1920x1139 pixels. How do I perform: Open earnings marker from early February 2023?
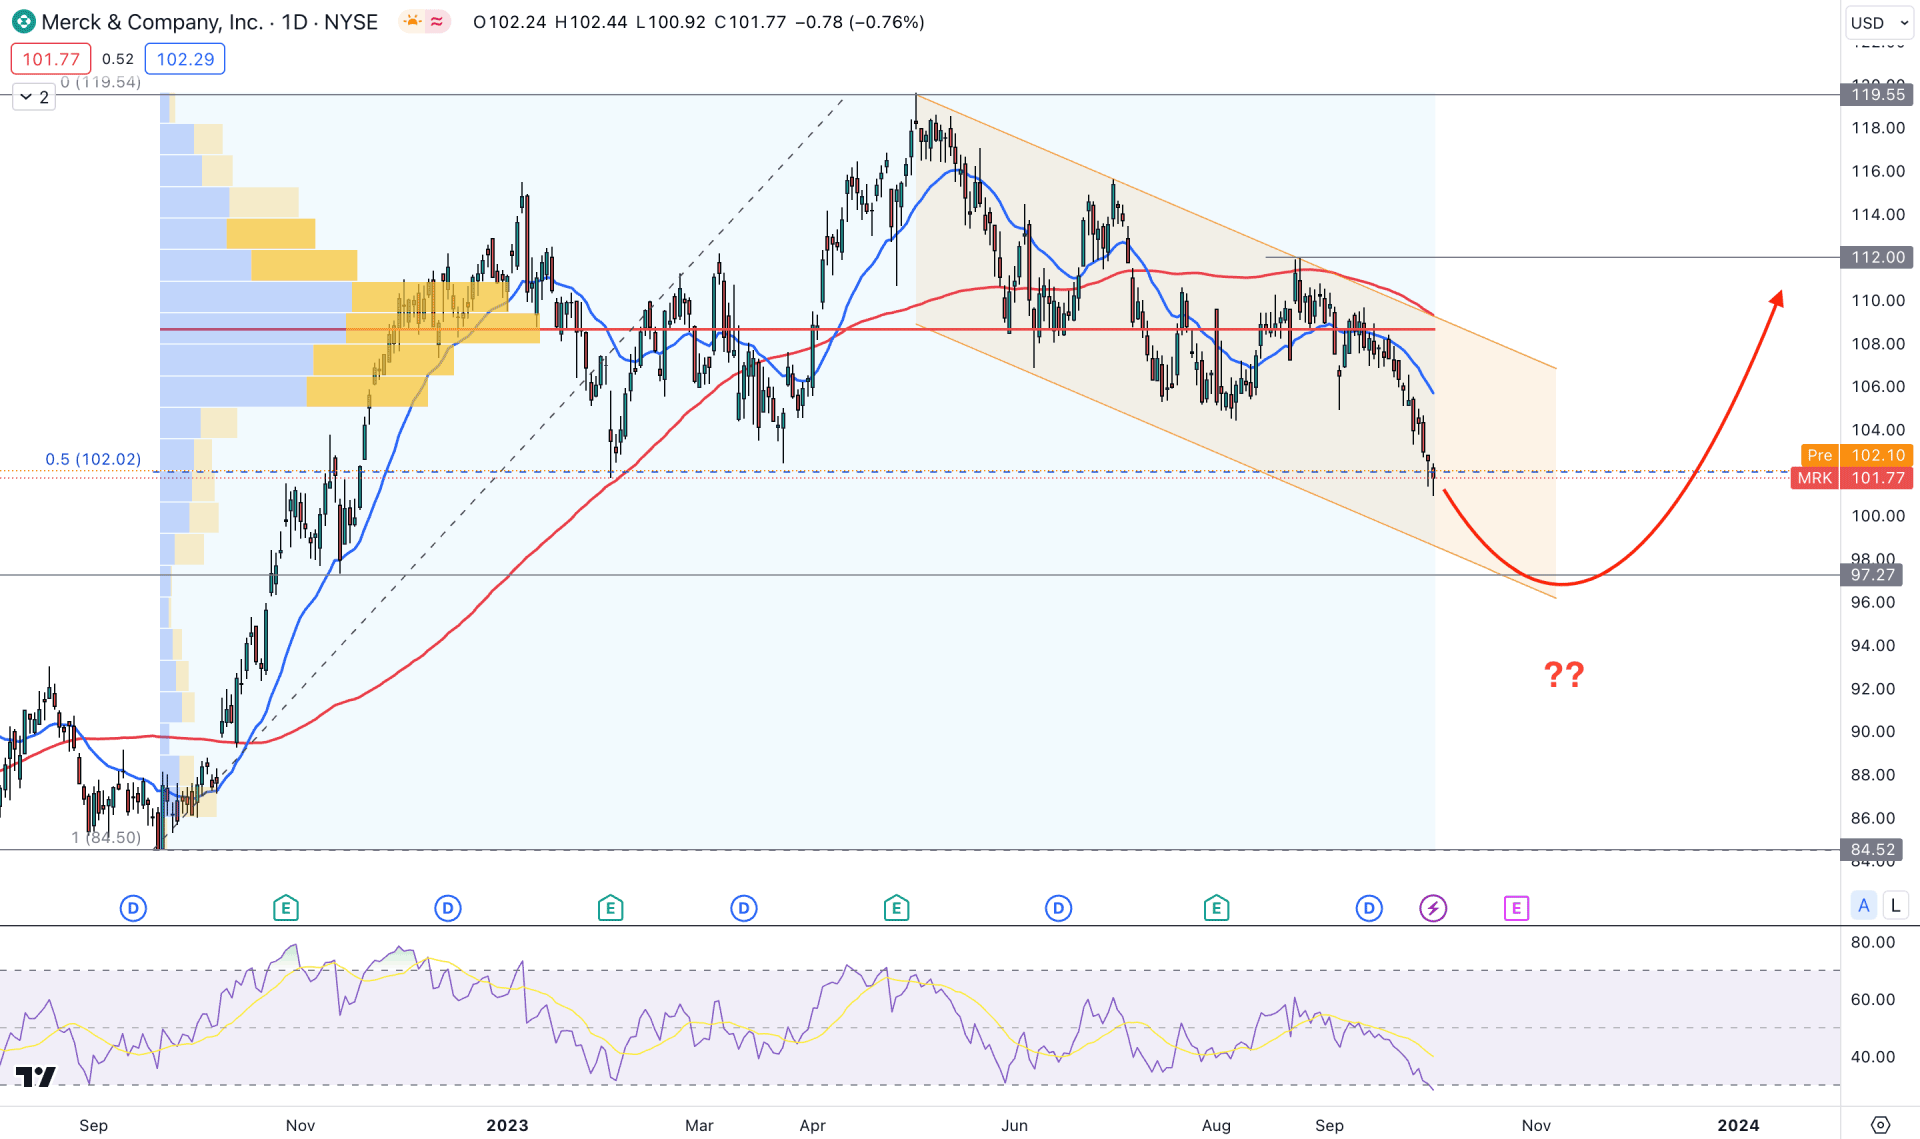(610, 908)
